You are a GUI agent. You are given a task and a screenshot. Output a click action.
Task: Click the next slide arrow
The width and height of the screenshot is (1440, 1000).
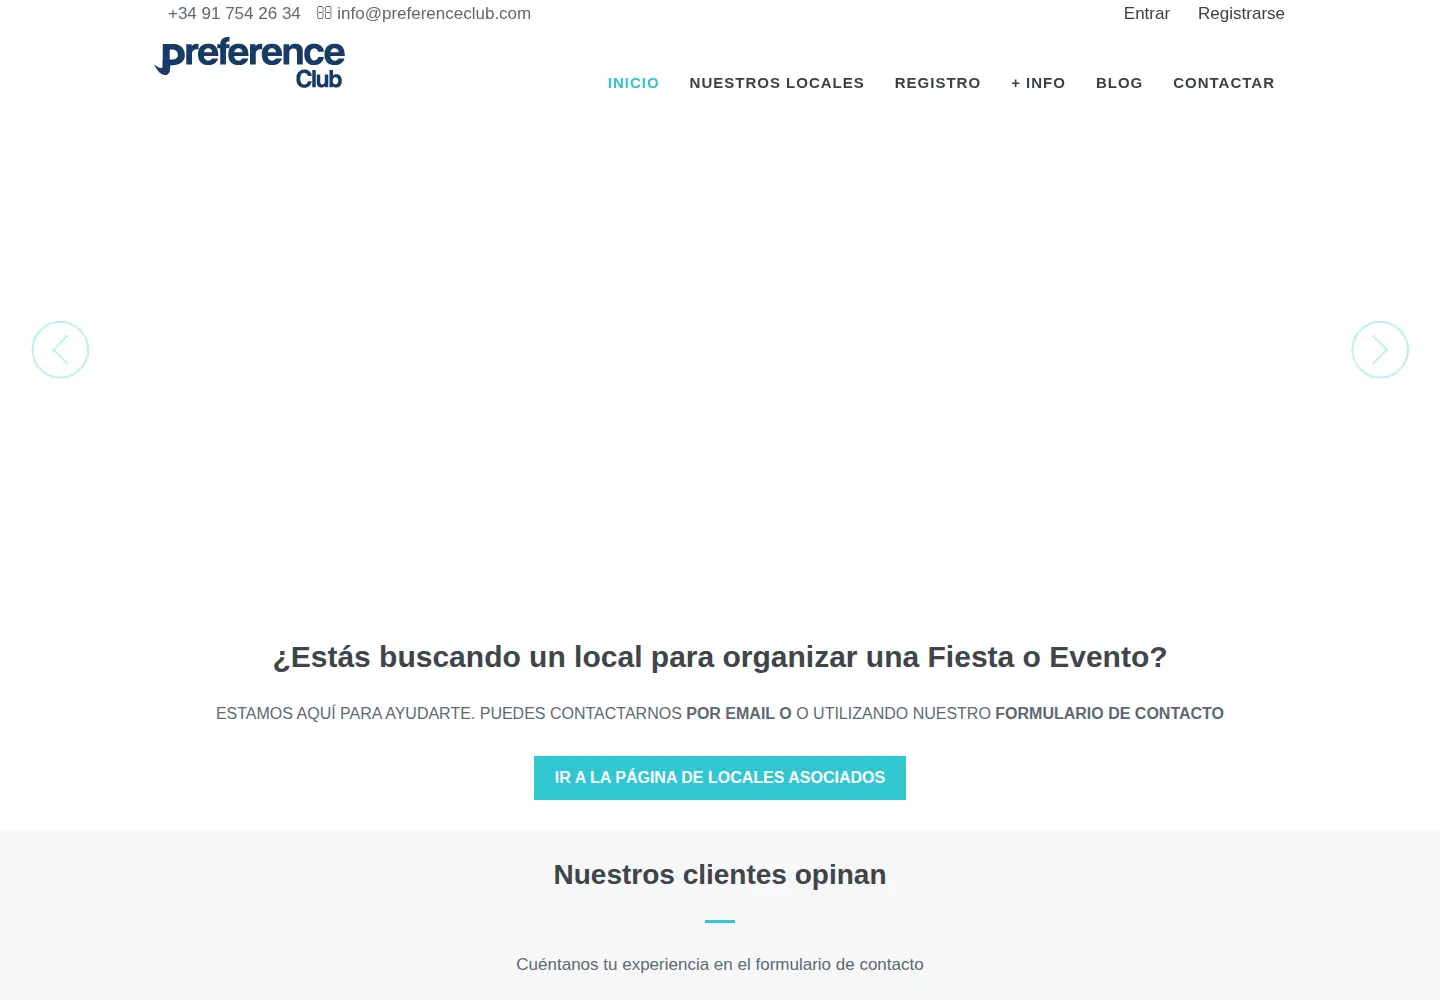point(1380,350)
